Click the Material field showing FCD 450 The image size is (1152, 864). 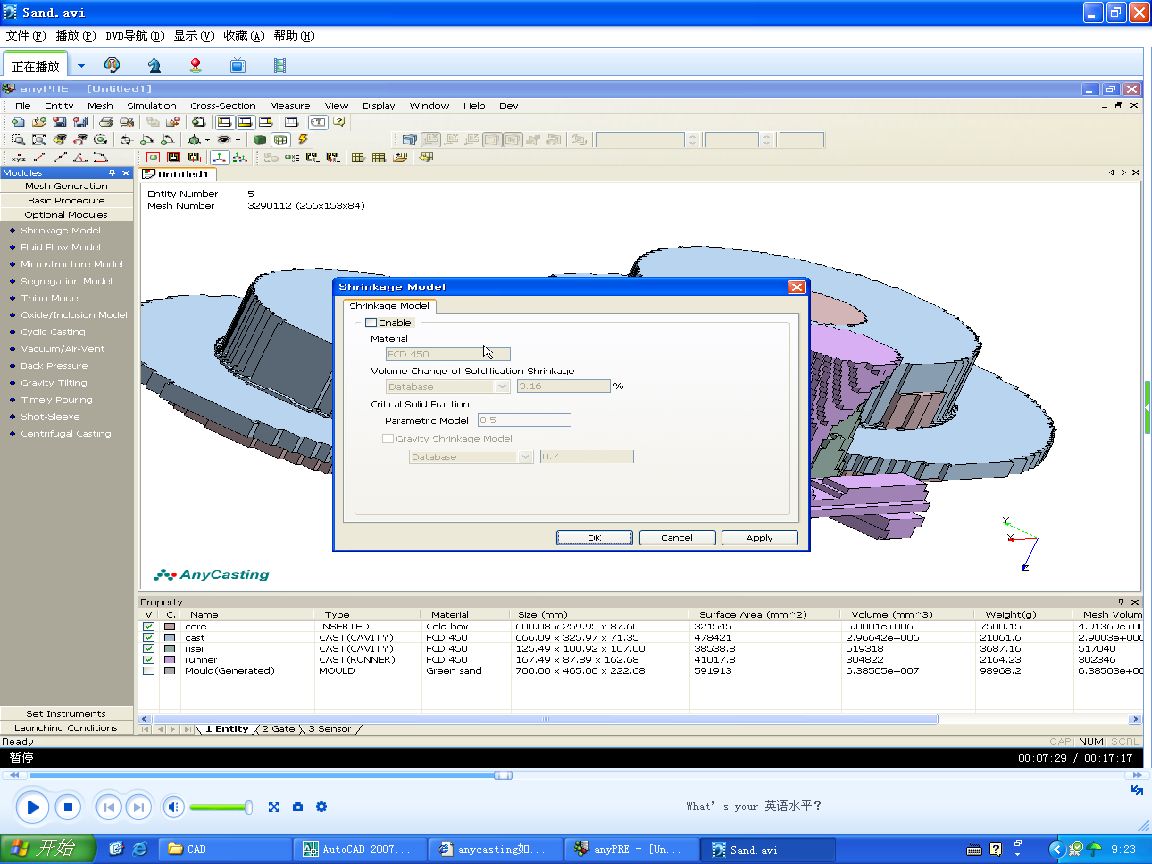pyautogui.click(x=447, y=354)
